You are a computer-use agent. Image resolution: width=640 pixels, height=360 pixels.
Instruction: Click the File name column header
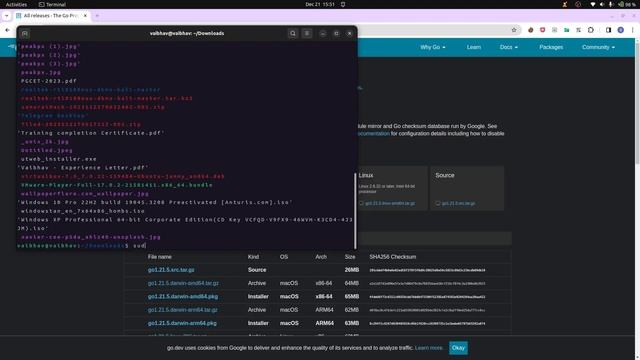[160, 257]
